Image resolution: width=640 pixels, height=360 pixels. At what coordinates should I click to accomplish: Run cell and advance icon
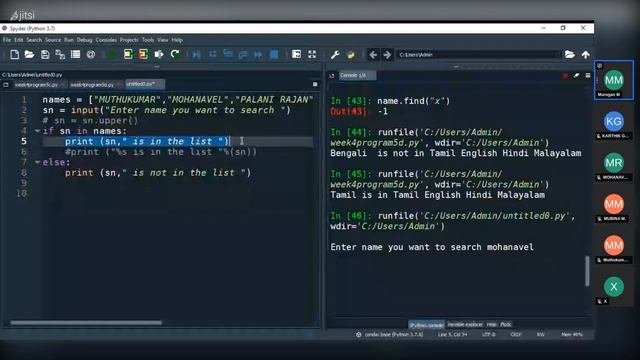(x=143, y=54)
